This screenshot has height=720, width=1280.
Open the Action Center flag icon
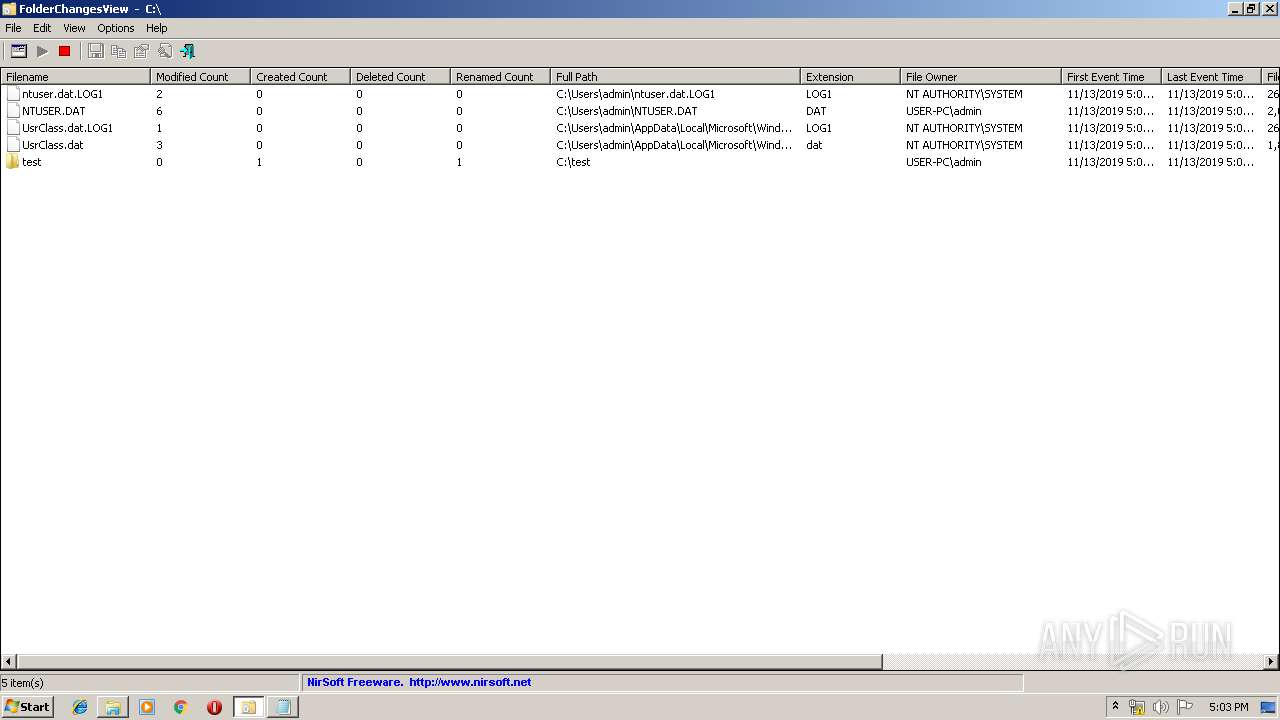[1185, 707]
